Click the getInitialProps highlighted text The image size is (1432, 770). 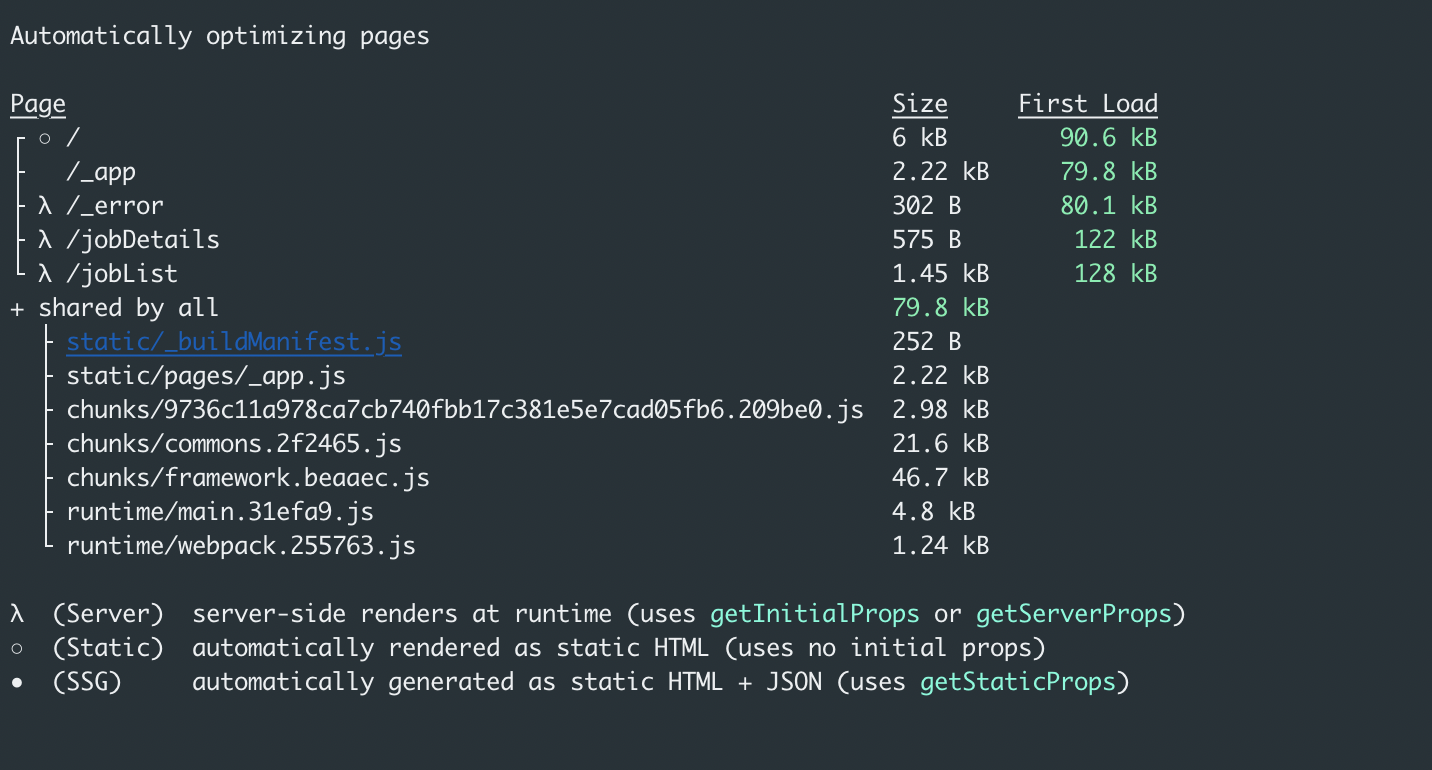point(814,613)
